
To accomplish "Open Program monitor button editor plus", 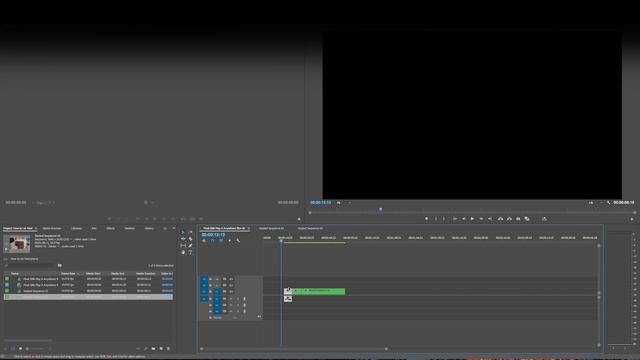I will (632, 219).
